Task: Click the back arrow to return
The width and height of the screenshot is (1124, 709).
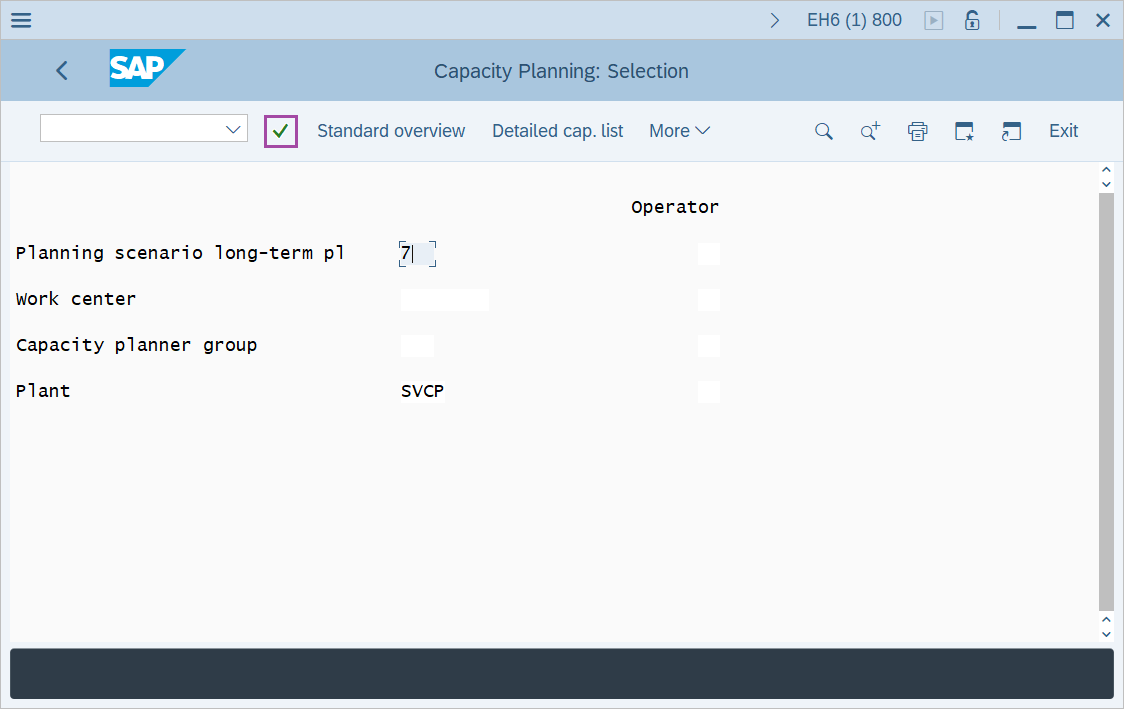Action: (x=61, y=70)
